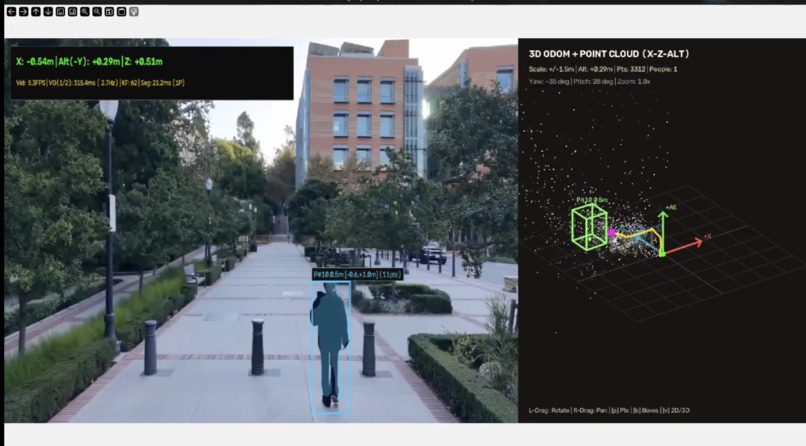Copy image to clipboard icon
This screenshot has width=806, height=446.
pos(121,11)
